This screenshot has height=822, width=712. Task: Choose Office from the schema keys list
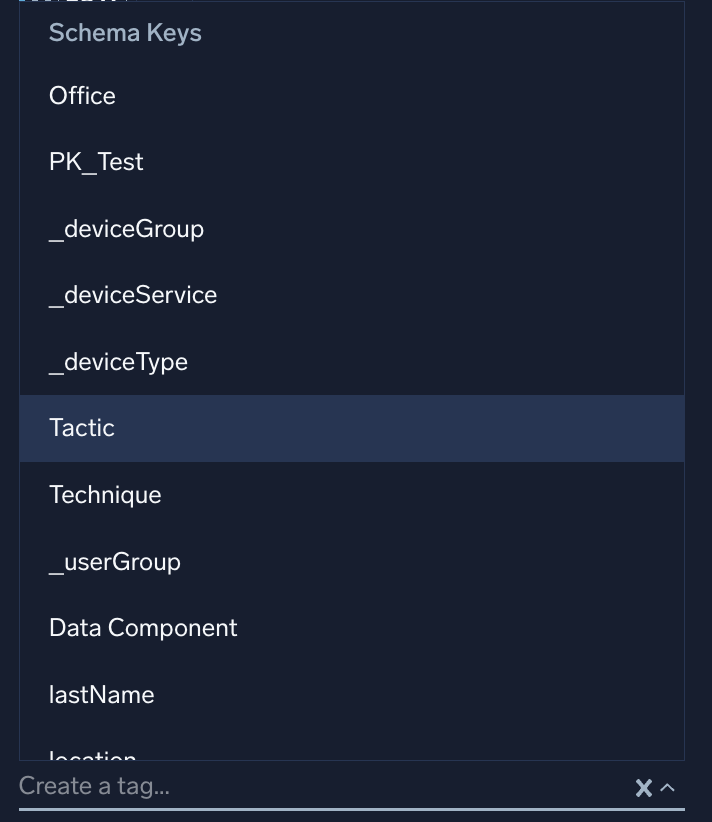pos(81,96)
